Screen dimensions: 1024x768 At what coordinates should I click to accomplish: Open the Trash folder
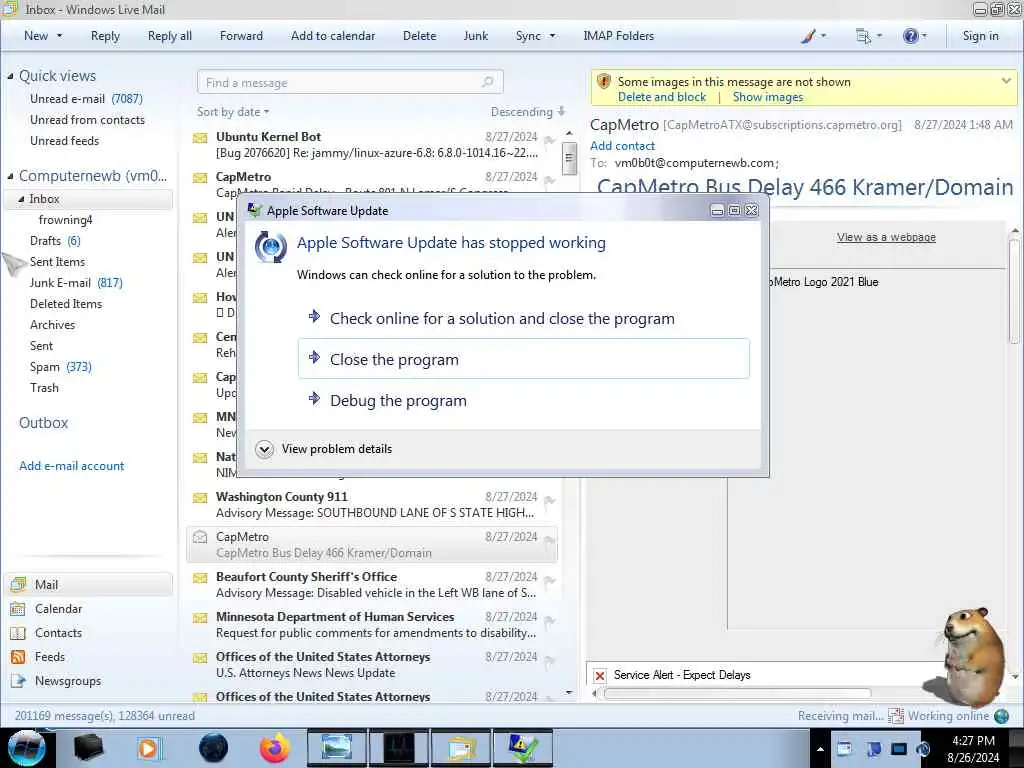pos(44,387)
